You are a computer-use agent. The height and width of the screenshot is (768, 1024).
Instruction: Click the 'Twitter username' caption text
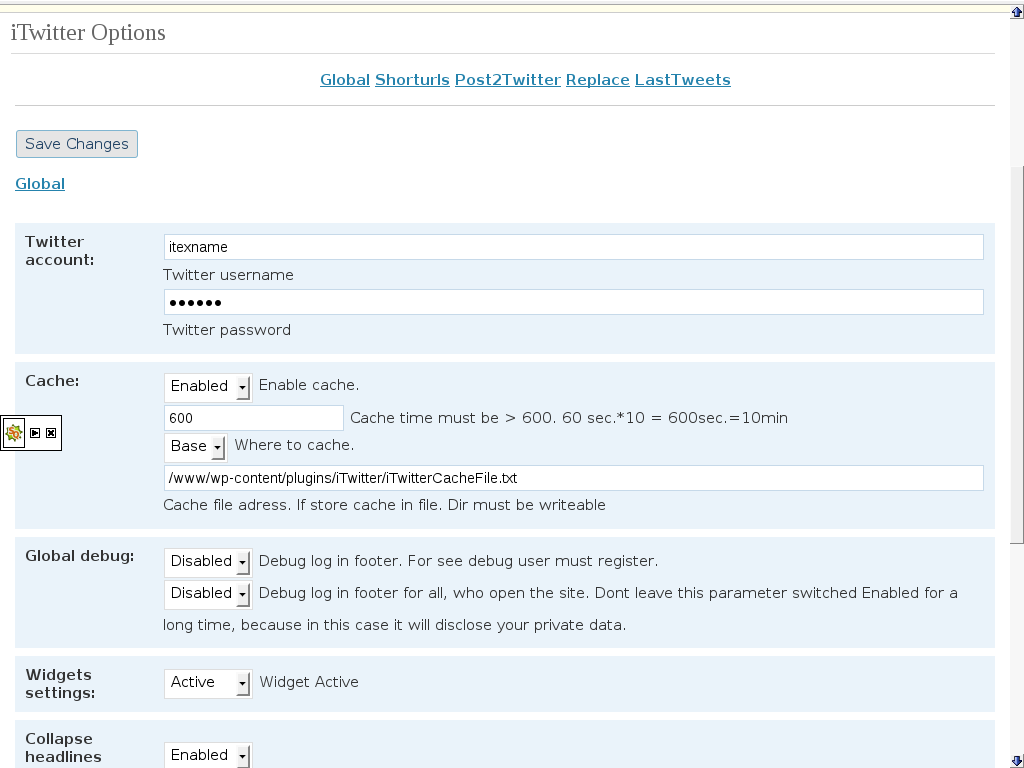(228, 275)
